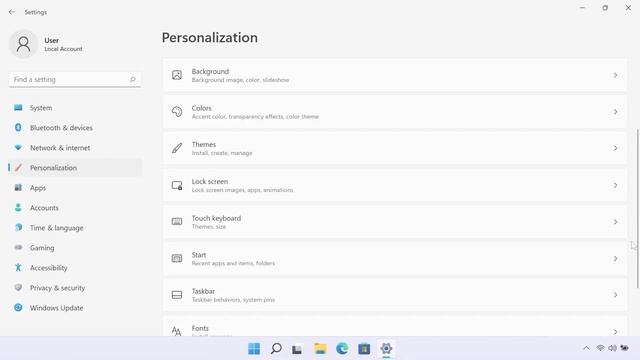This screenshot has width=640, height=360.
Task: Click the Start layout icon
Action: [177, 258]
